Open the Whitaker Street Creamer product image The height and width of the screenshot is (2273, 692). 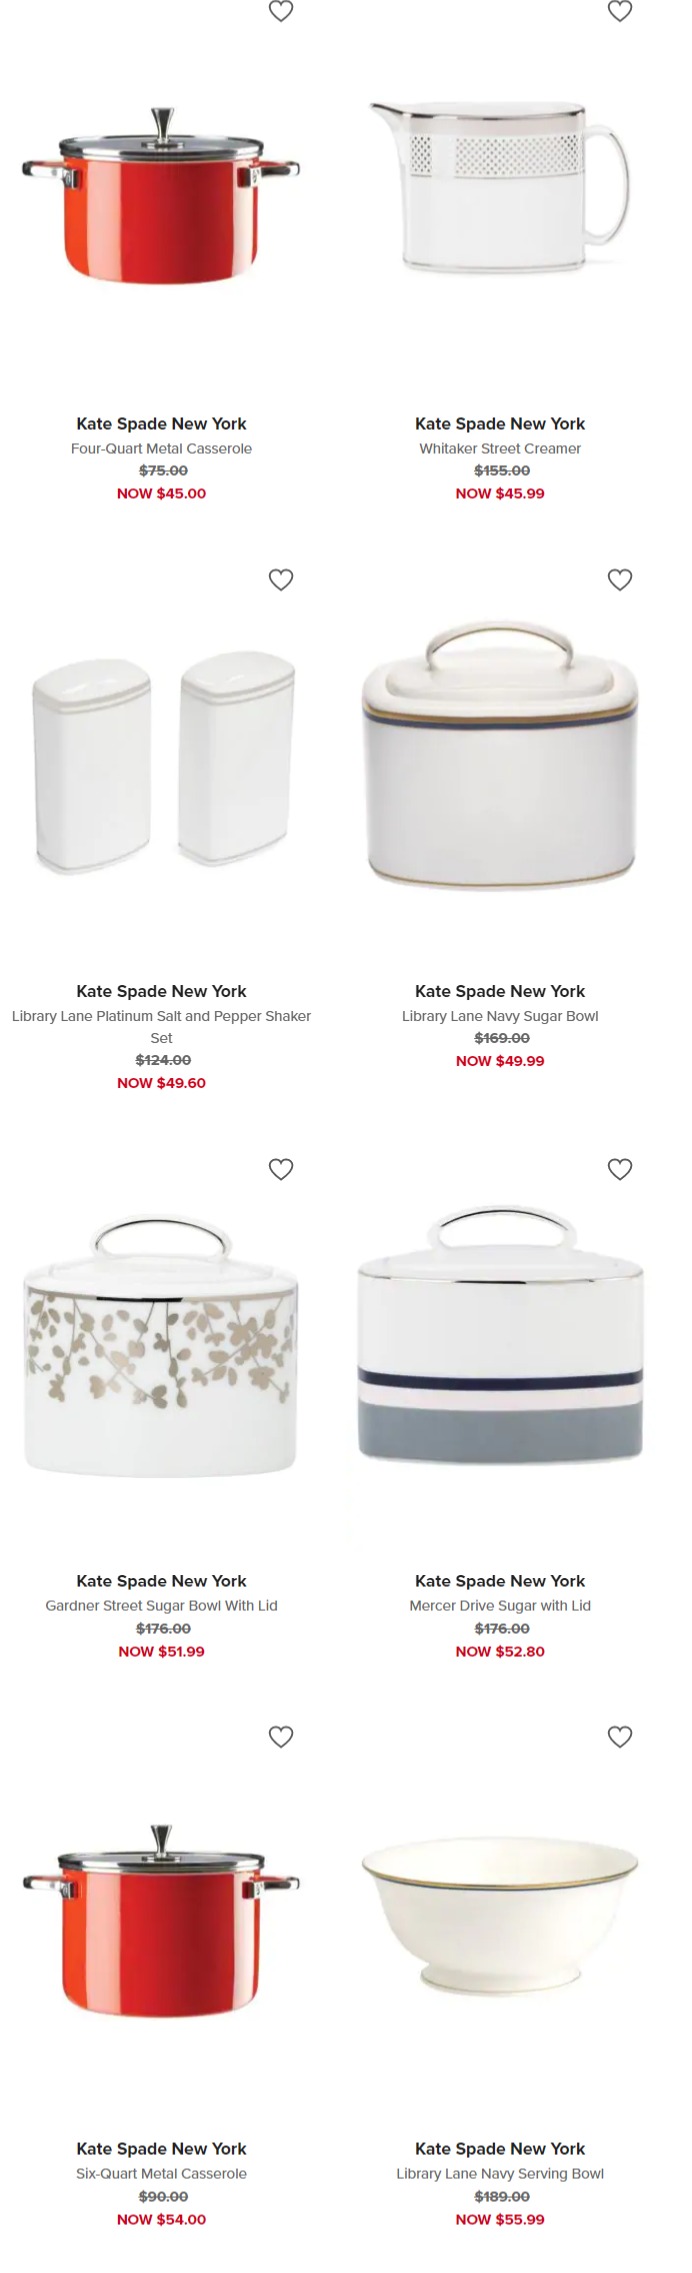pyautogui.click(x=500, y=187)
